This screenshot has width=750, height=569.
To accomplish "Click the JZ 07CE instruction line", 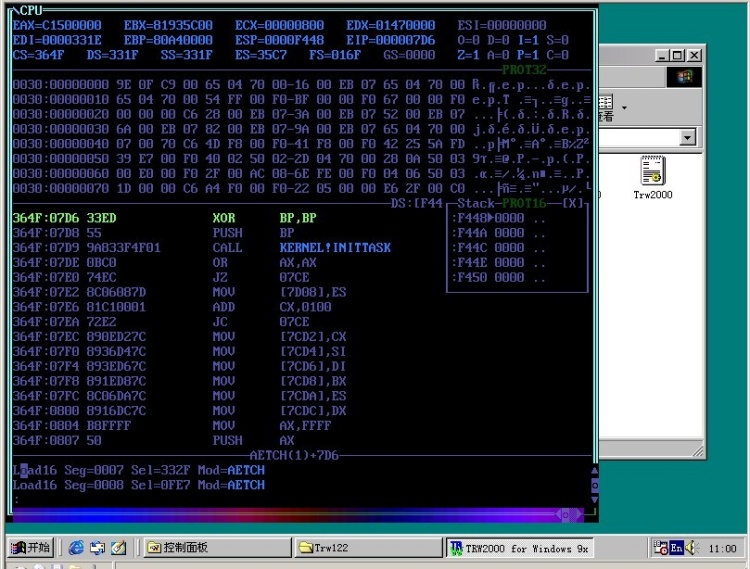I will tap(161, 277).
